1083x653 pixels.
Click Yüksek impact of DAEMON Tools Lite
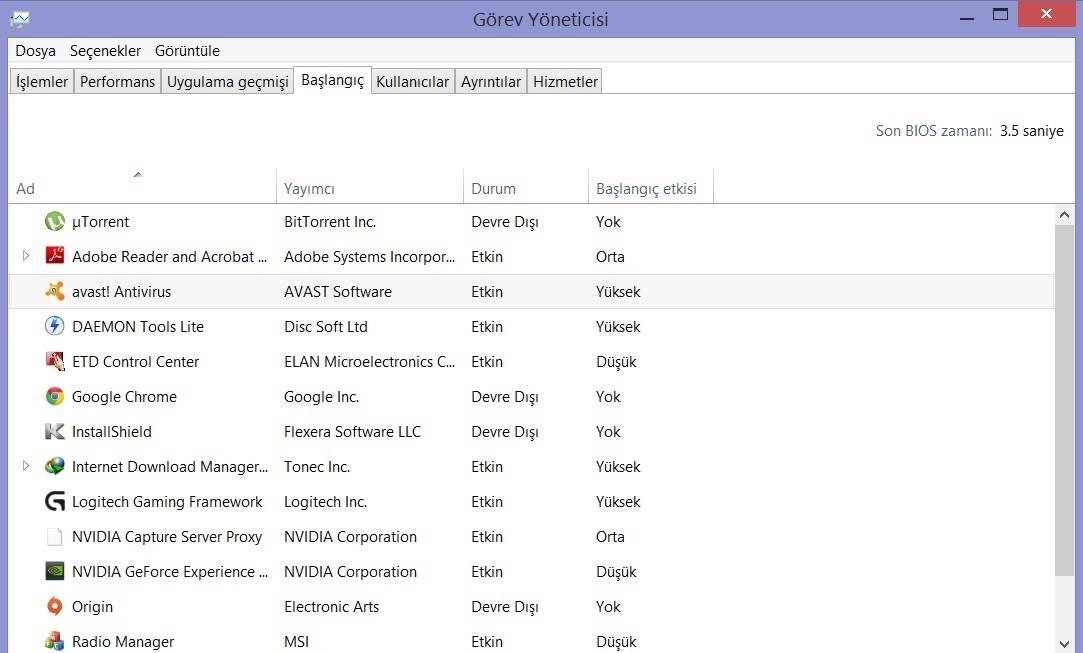pos(618,327)
